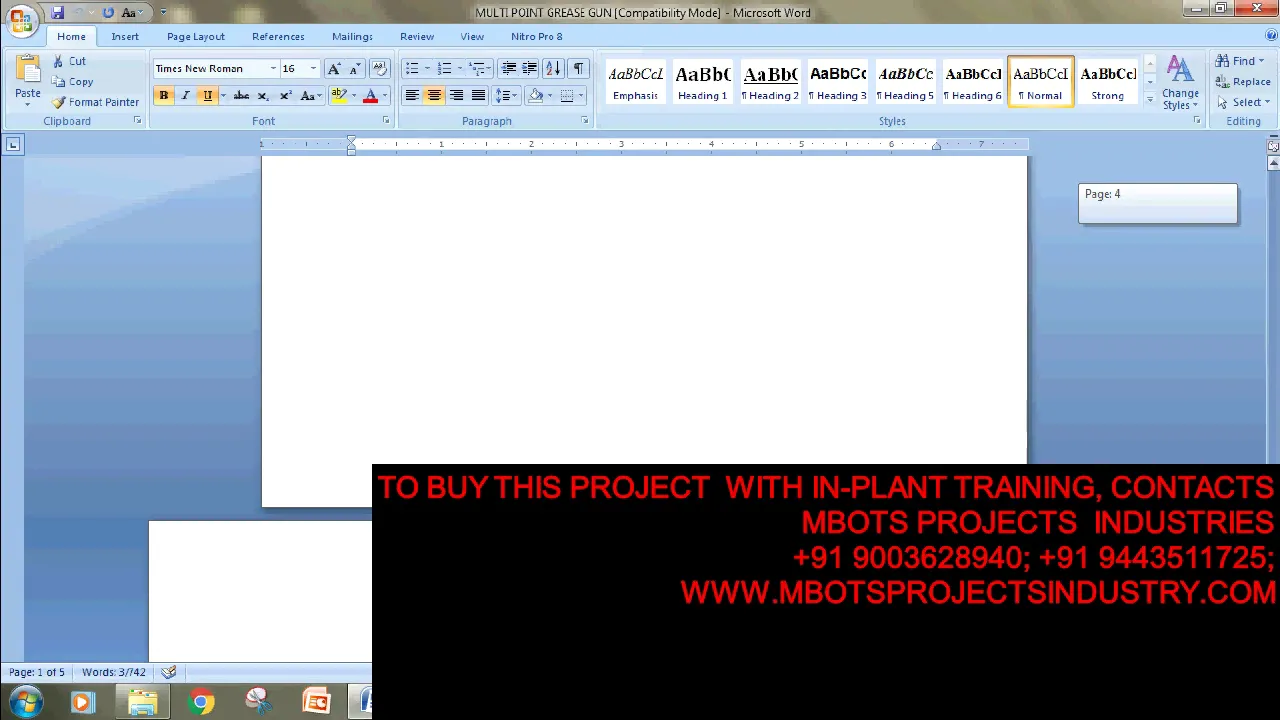Image resolution: width=1280 pixels, height=720 pixels.
Task: Increase the paragraph indent
Action: [529, 69]
